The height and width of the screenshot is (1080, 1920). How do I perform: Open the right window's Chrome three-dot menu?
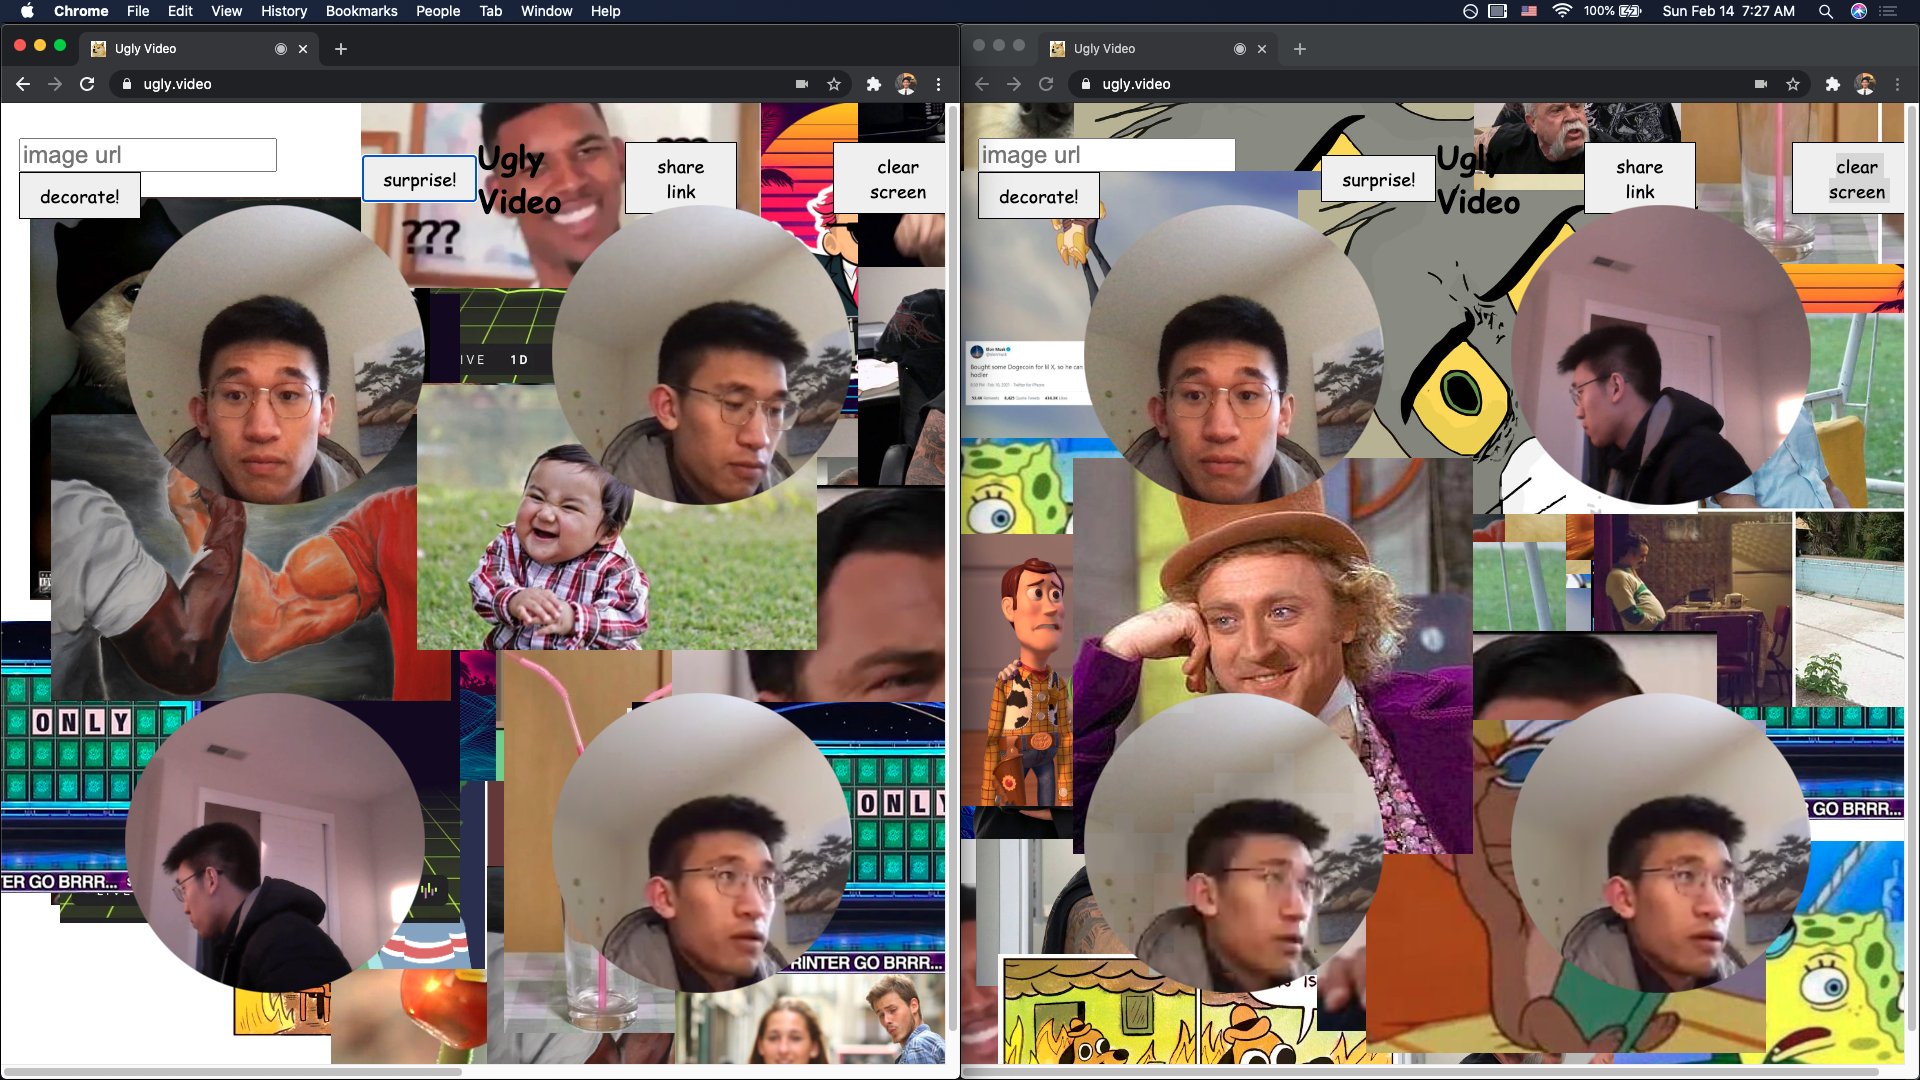tap(1897, 84)
